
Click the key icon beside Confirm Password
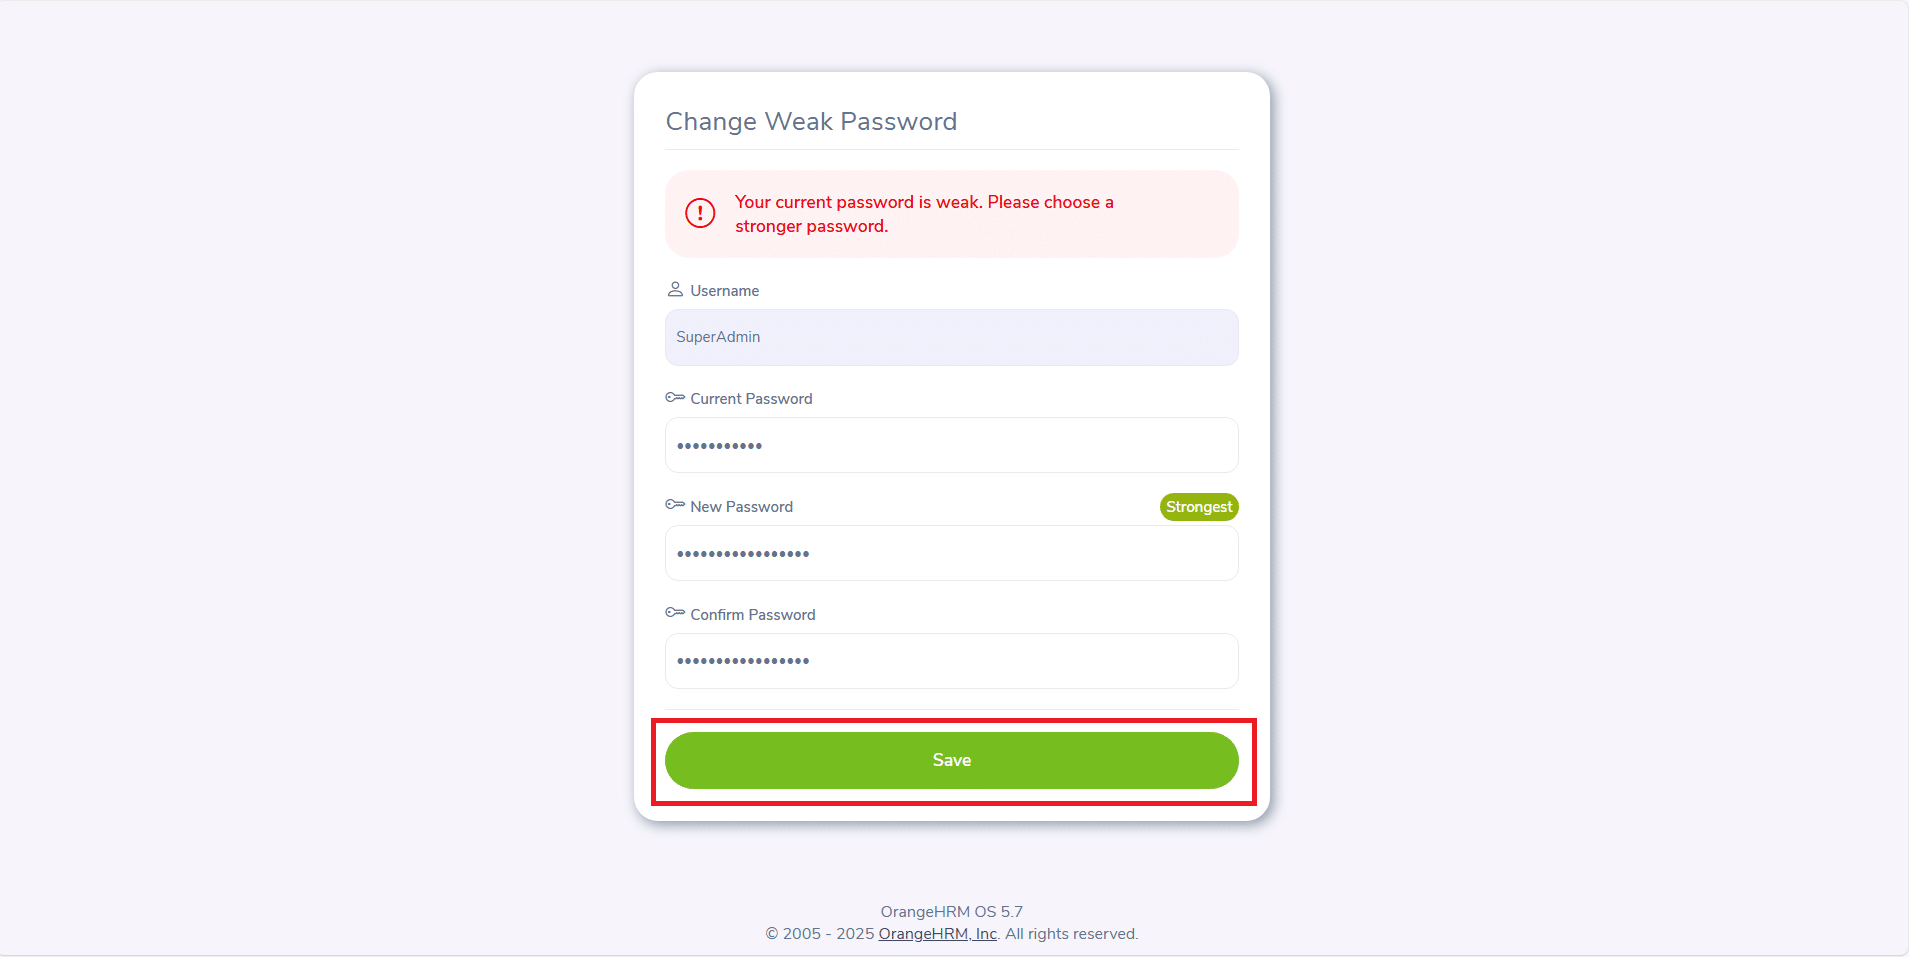pos(675,614)
